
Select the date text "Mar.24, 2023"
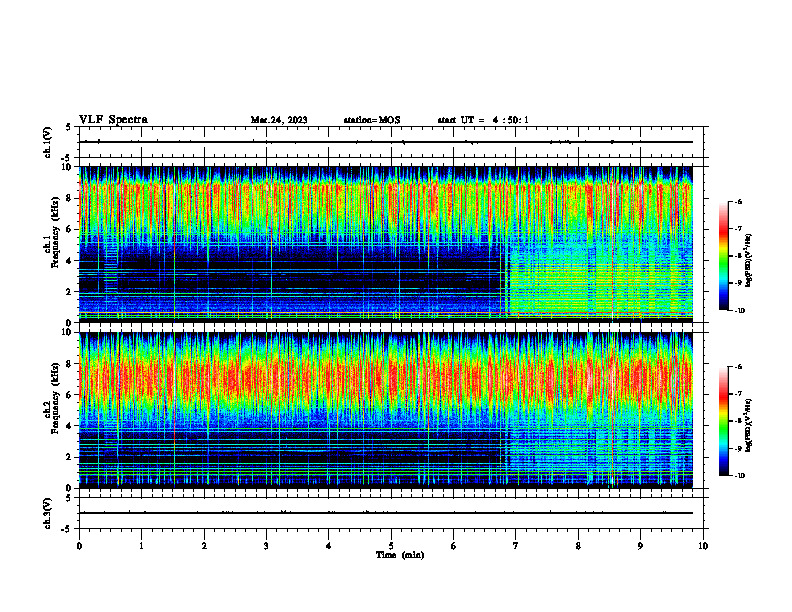279,120
